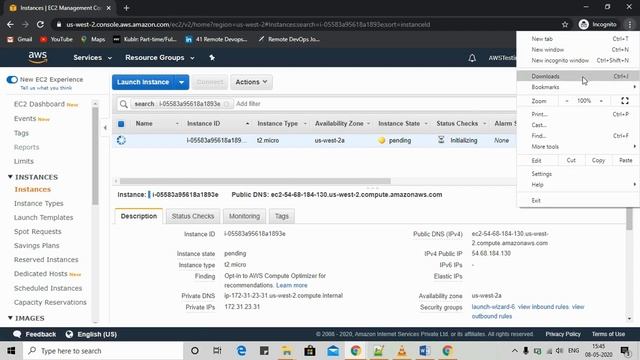Click the pin shortcut icon in AWS navbar
640x360 pixels.
tap(212, 58)
